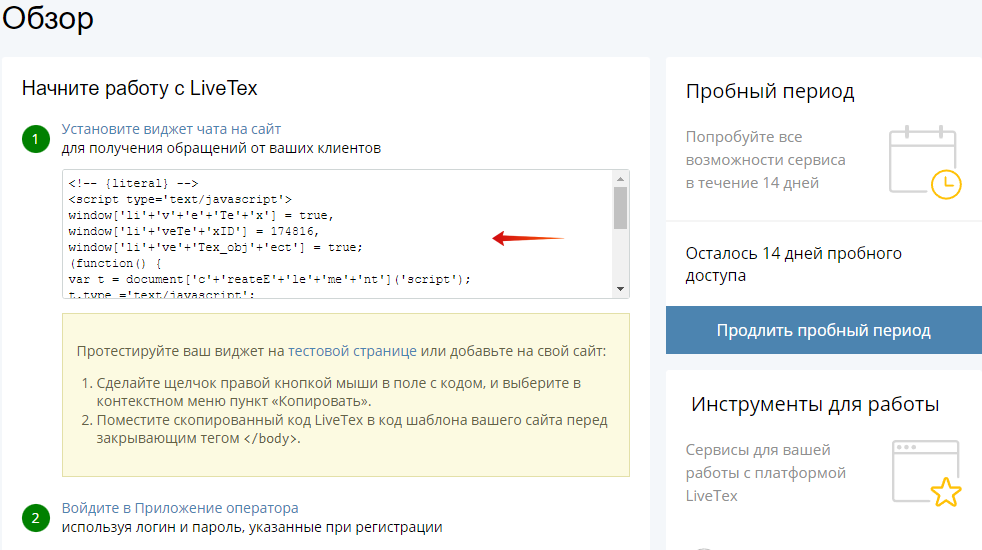Click the '<!-- {literal} -->' code line
The width and height of the screenshot is (982, 550).
tap(133, 184)
